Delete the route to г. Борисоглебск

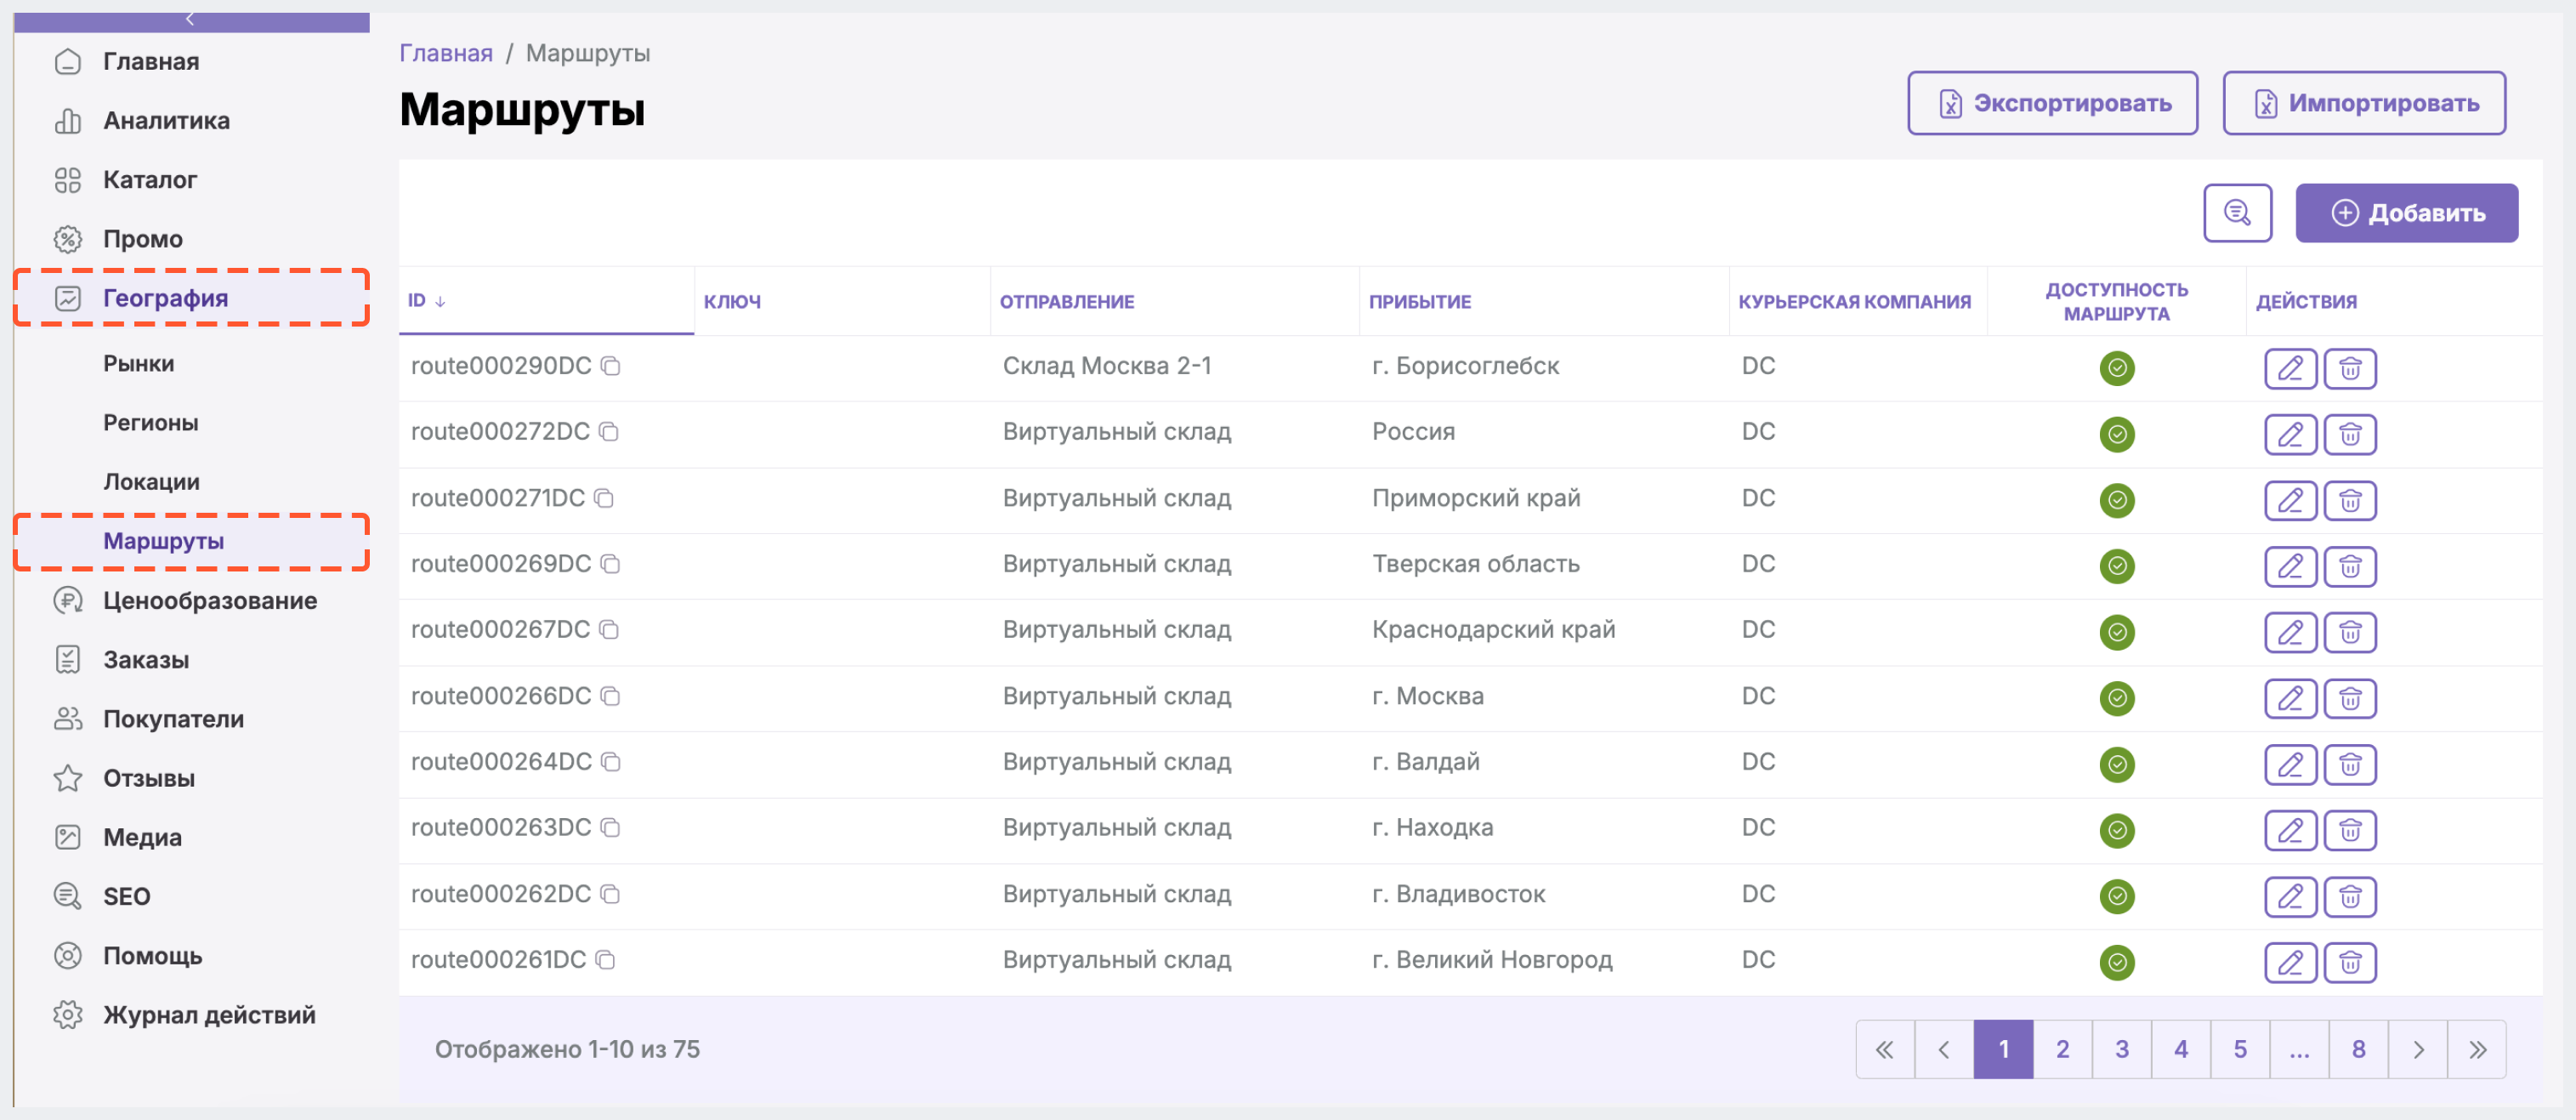click(2350, 368)
